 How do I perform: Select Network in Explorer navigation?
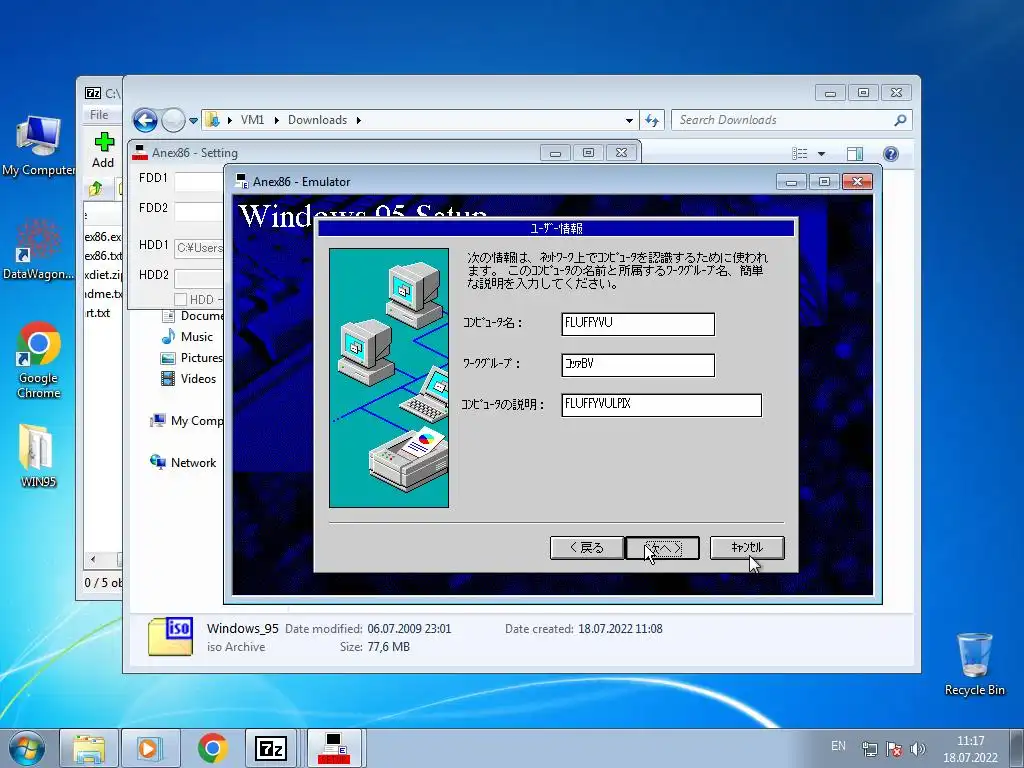point(193,462)
